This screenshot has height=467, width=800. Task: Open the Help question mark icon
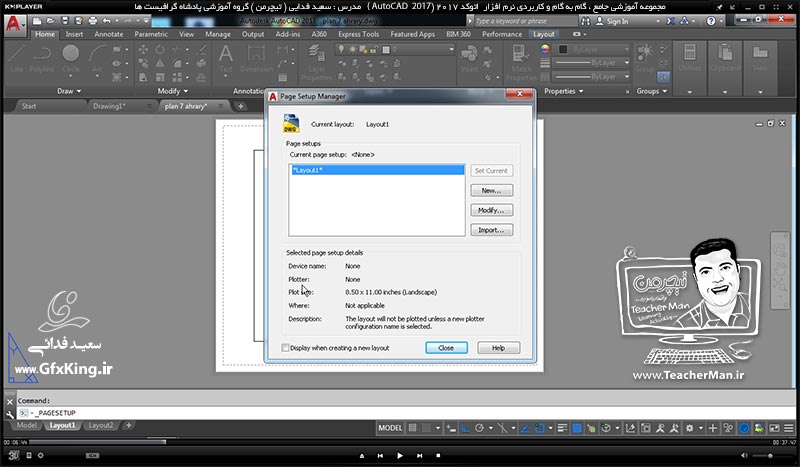click(711, 21)
